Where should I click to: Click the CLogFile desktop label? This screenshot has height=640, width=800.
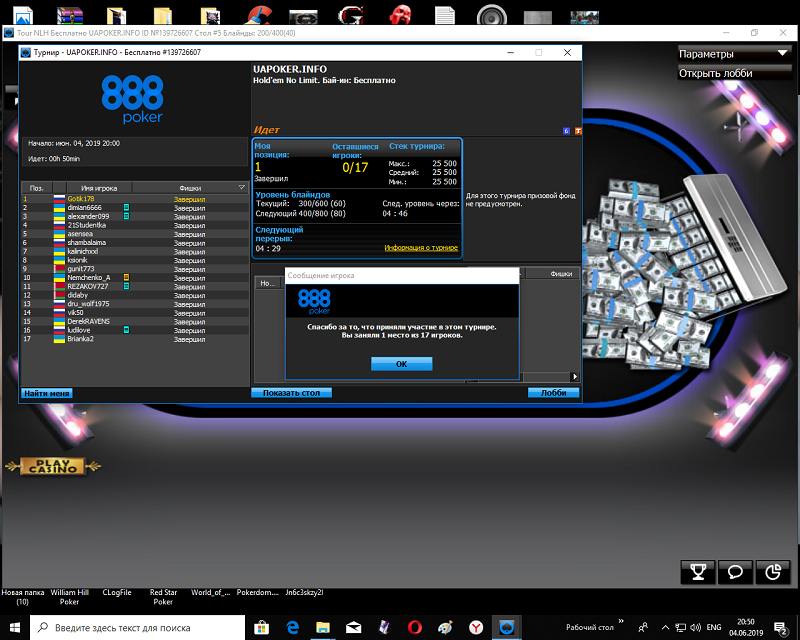coord(117,593)
